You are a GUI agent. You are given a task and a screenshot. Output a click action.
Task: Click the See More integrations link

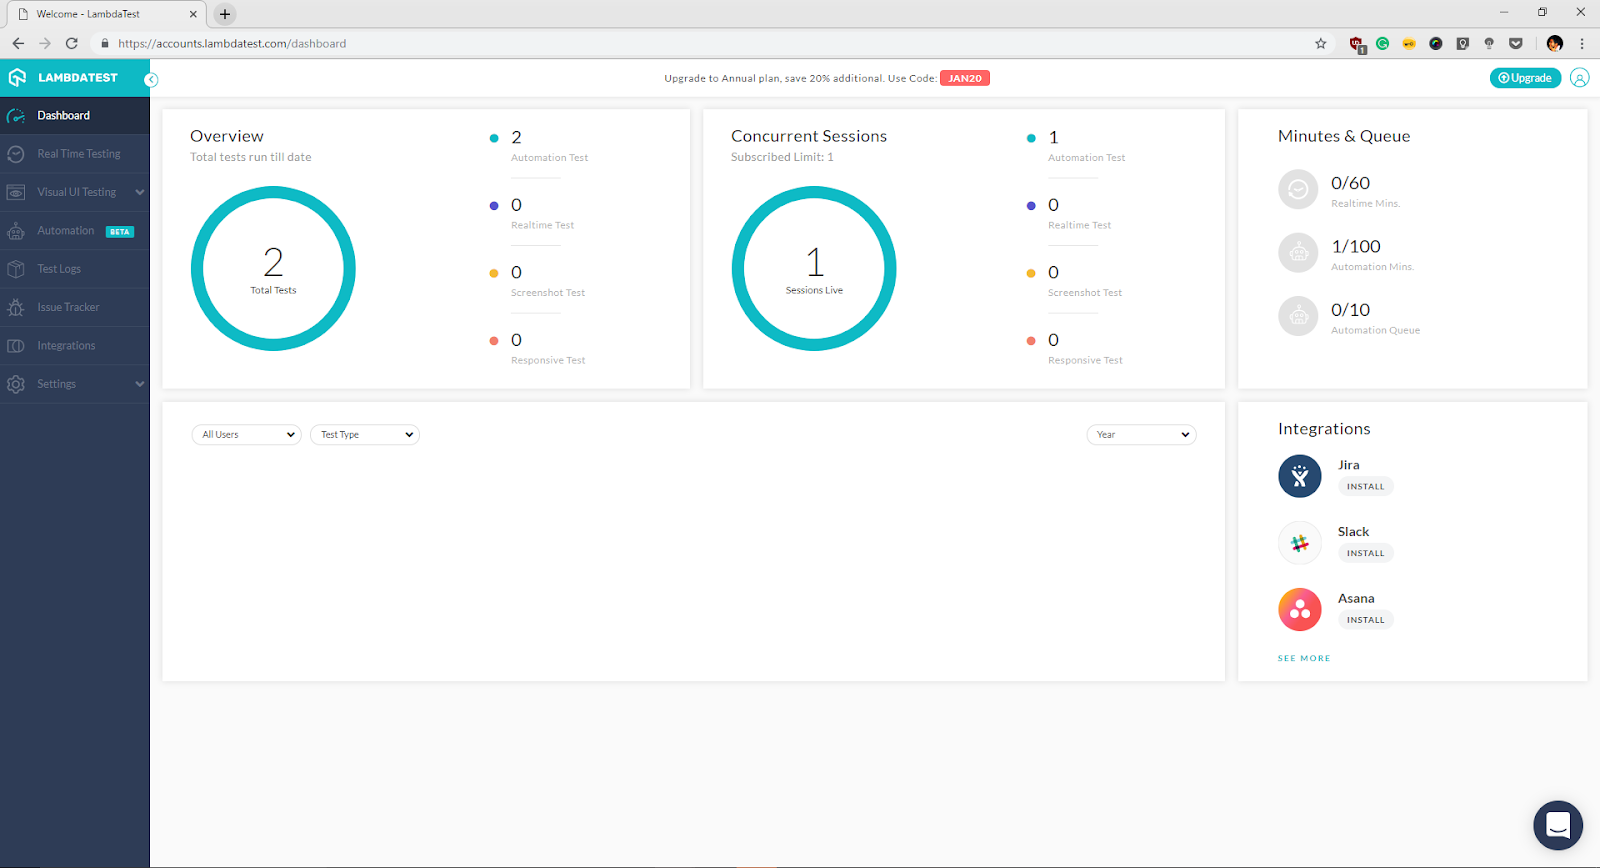pos(1303,658)
